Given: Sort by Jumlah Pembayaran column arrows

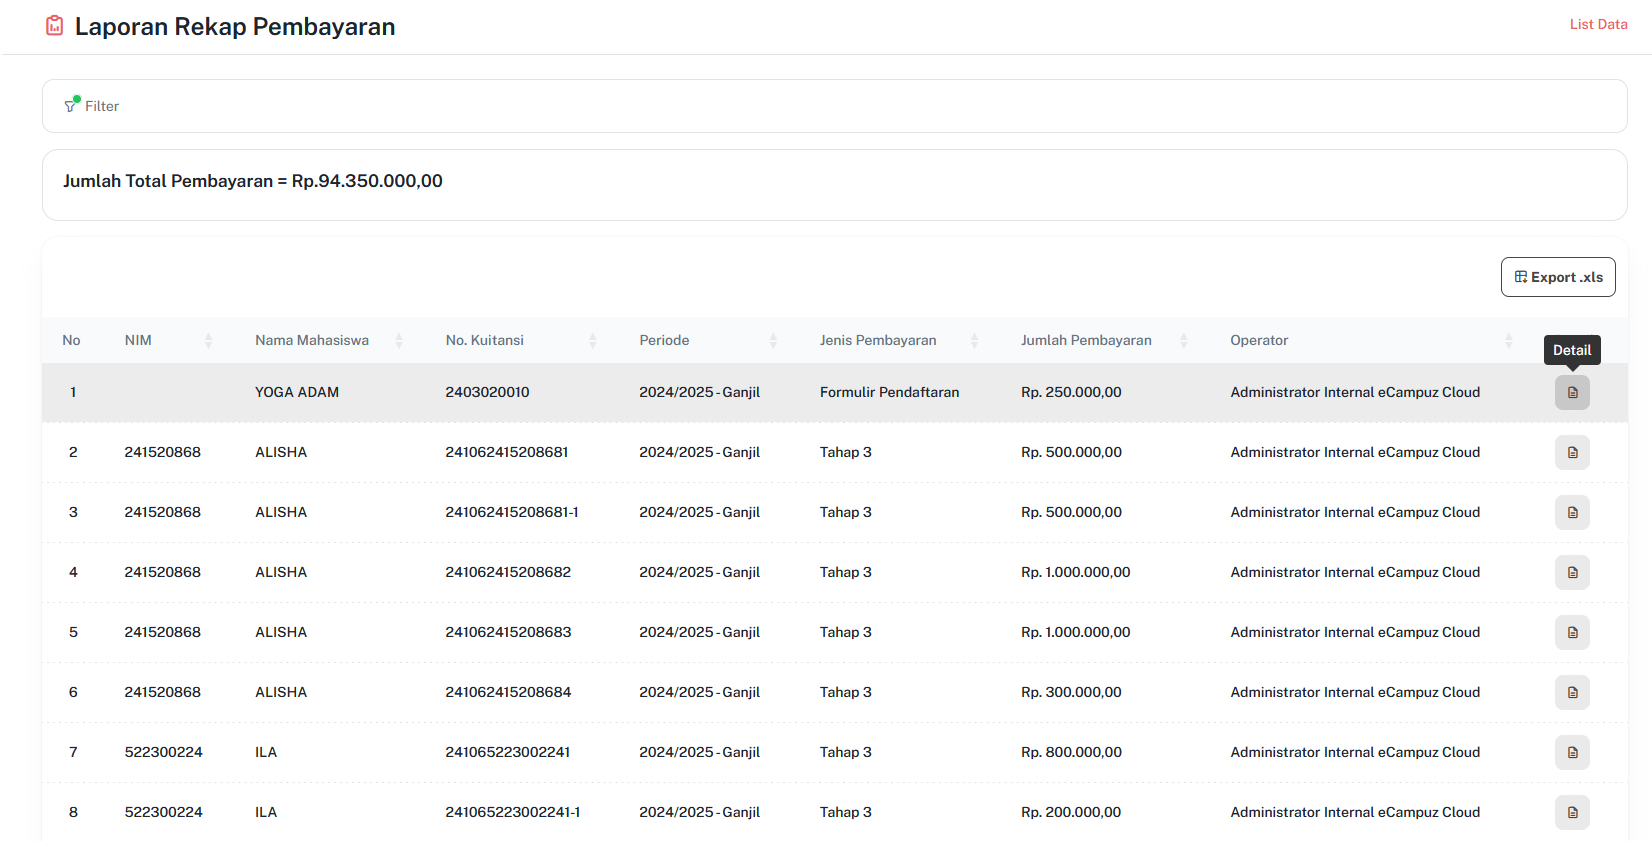Looking at the screenshot, I should click(x=1184, y=340).
